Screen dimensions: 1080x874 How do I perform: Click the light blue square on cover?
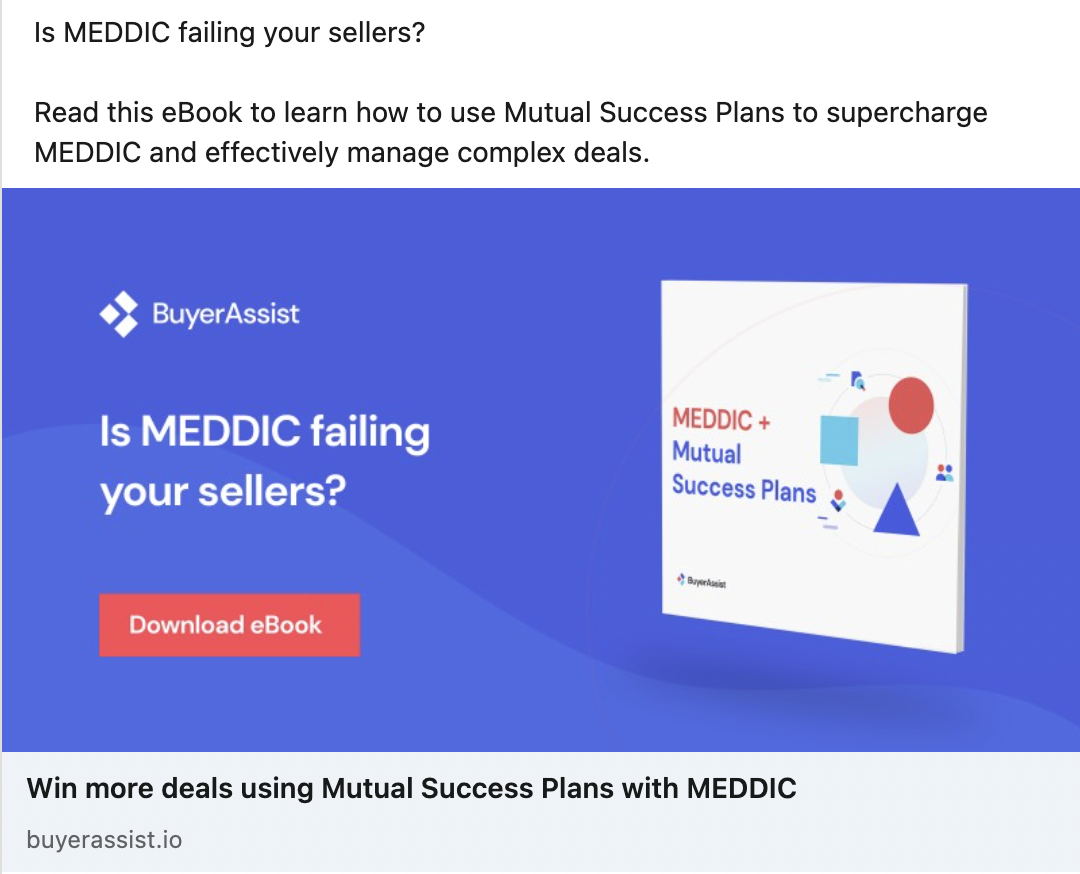click(839, 440)
